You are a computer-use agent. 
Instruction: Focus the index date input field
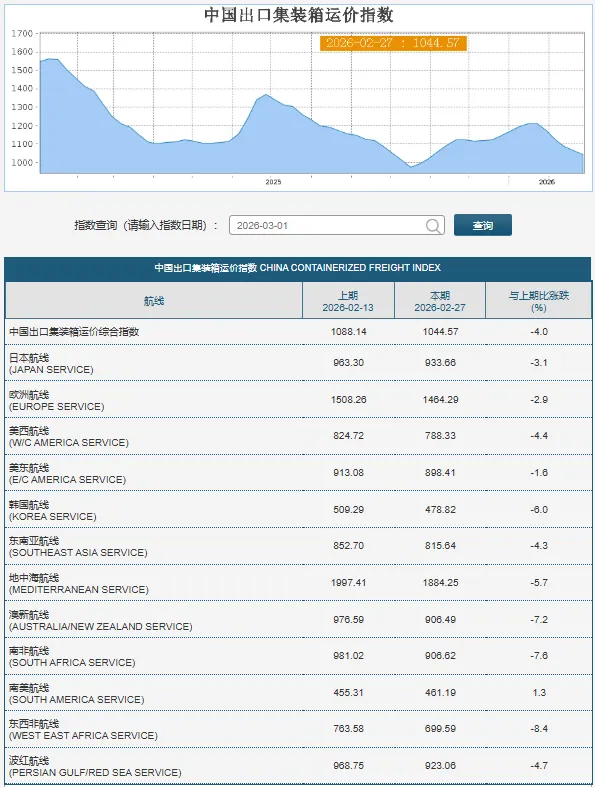[x=337, y=225]
